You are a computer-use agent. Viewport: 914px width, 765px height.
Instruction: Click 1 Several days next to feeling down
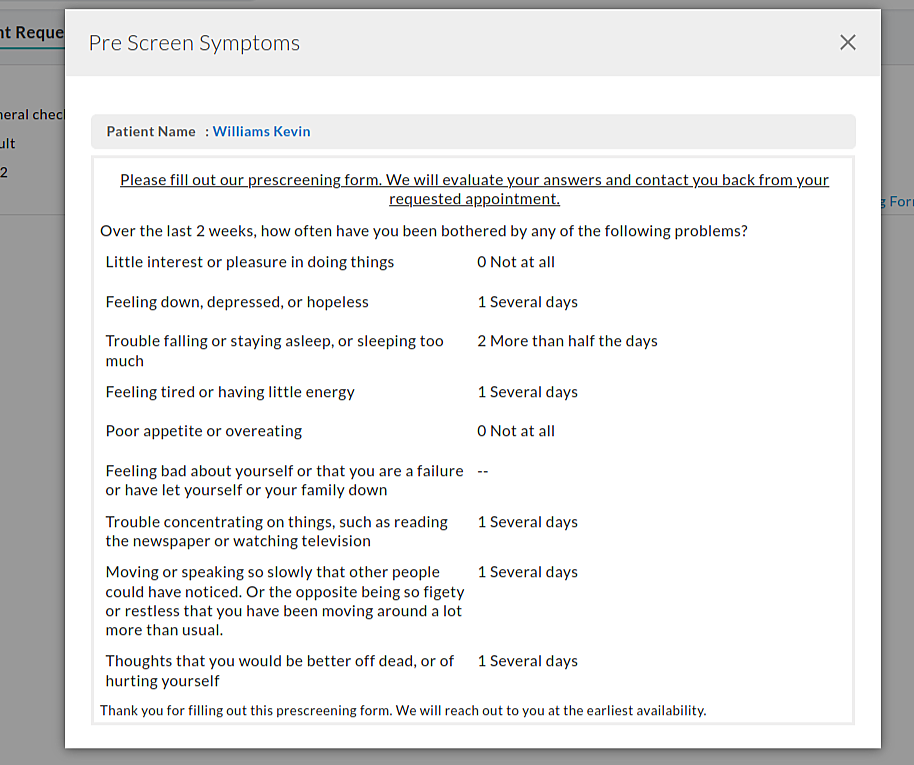[x=527, y=301]
